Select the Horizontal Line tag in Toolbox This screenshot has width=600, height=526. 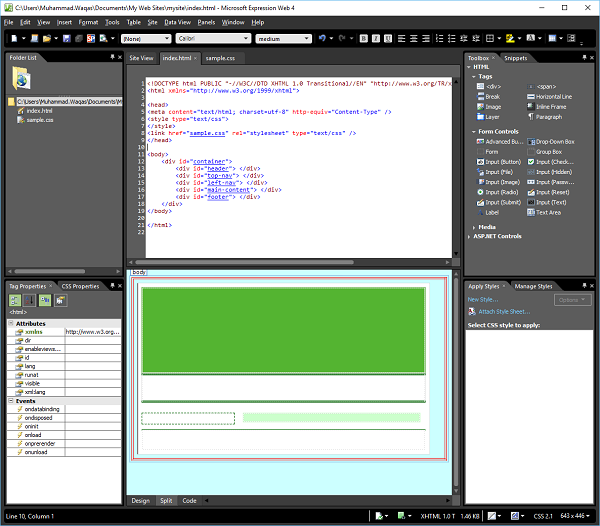pyautogui.click(x=555, y=96)
